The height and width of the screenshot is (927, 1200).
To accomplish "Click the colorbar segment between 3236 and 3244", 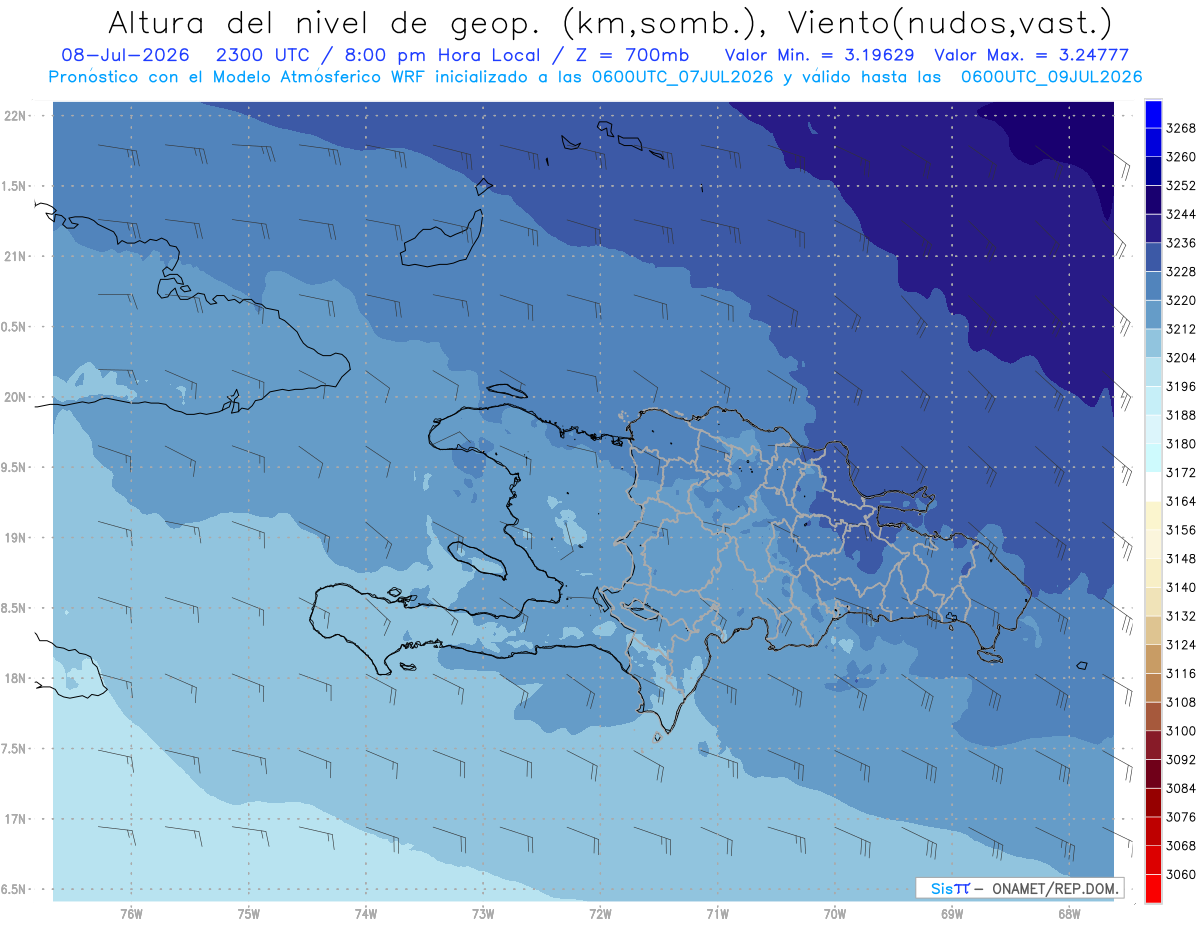I will [x=1152, y=229].
